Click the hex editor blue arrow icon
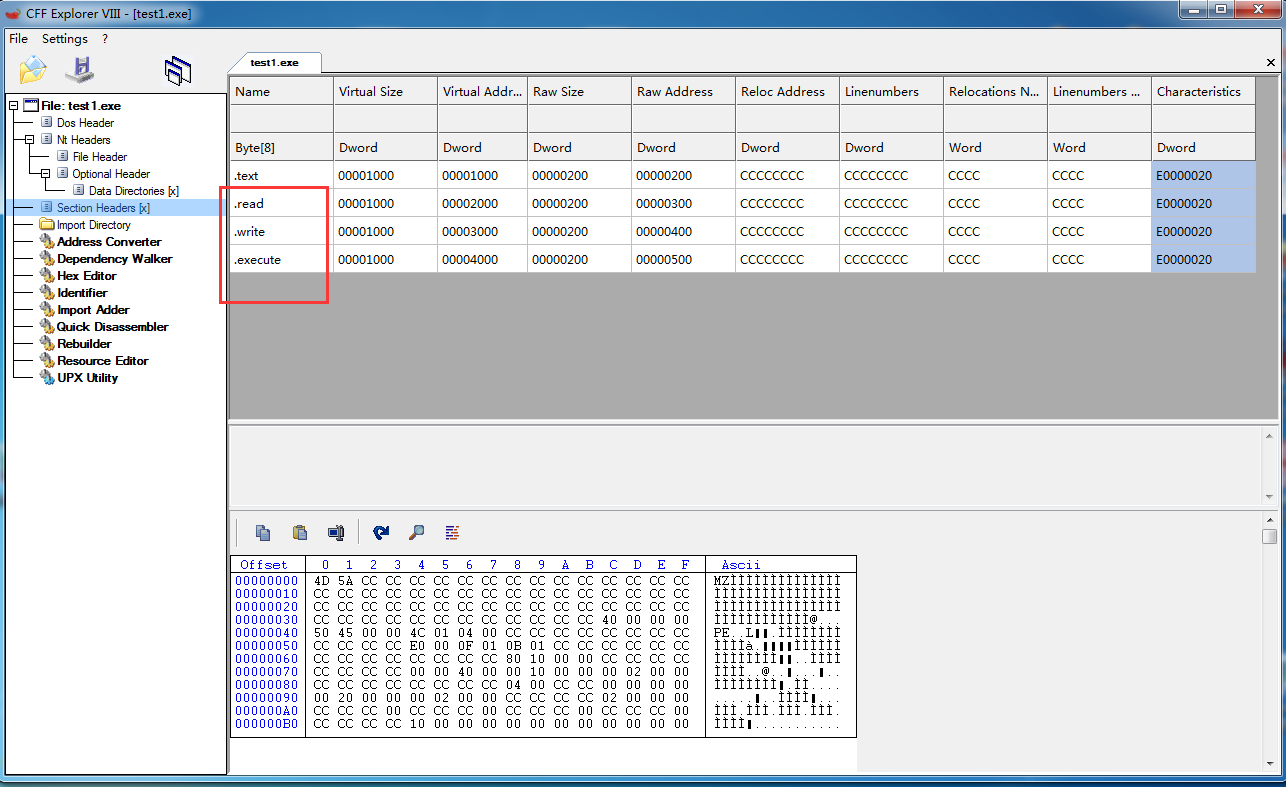1286x787 pixels. tap(381, 532)
